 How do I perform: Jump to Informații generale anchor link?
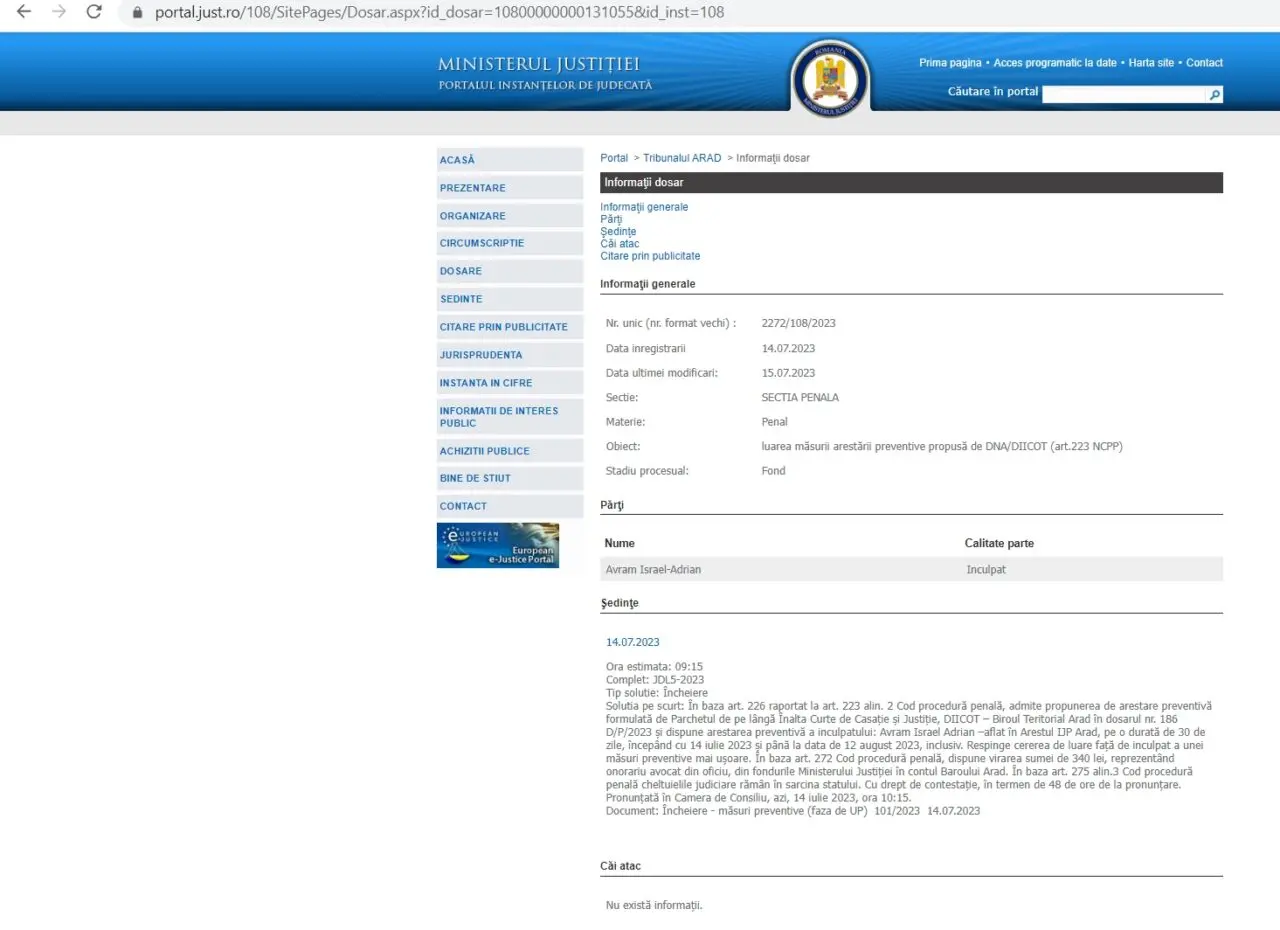click(x=644, y=207)
